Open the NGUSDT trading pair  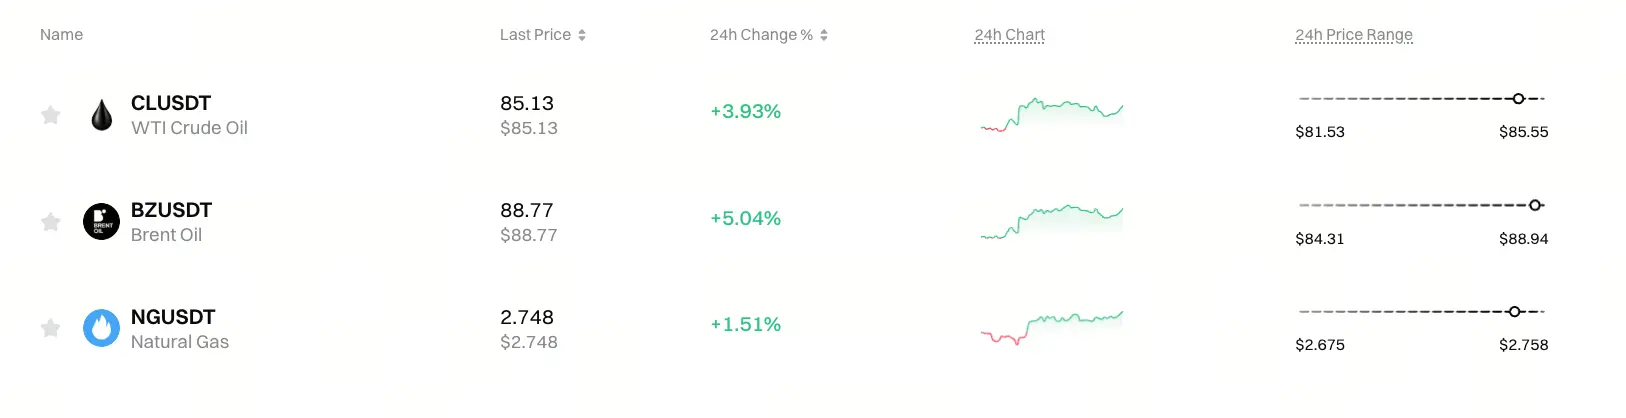pyautogui.click(x=173, y=317)
